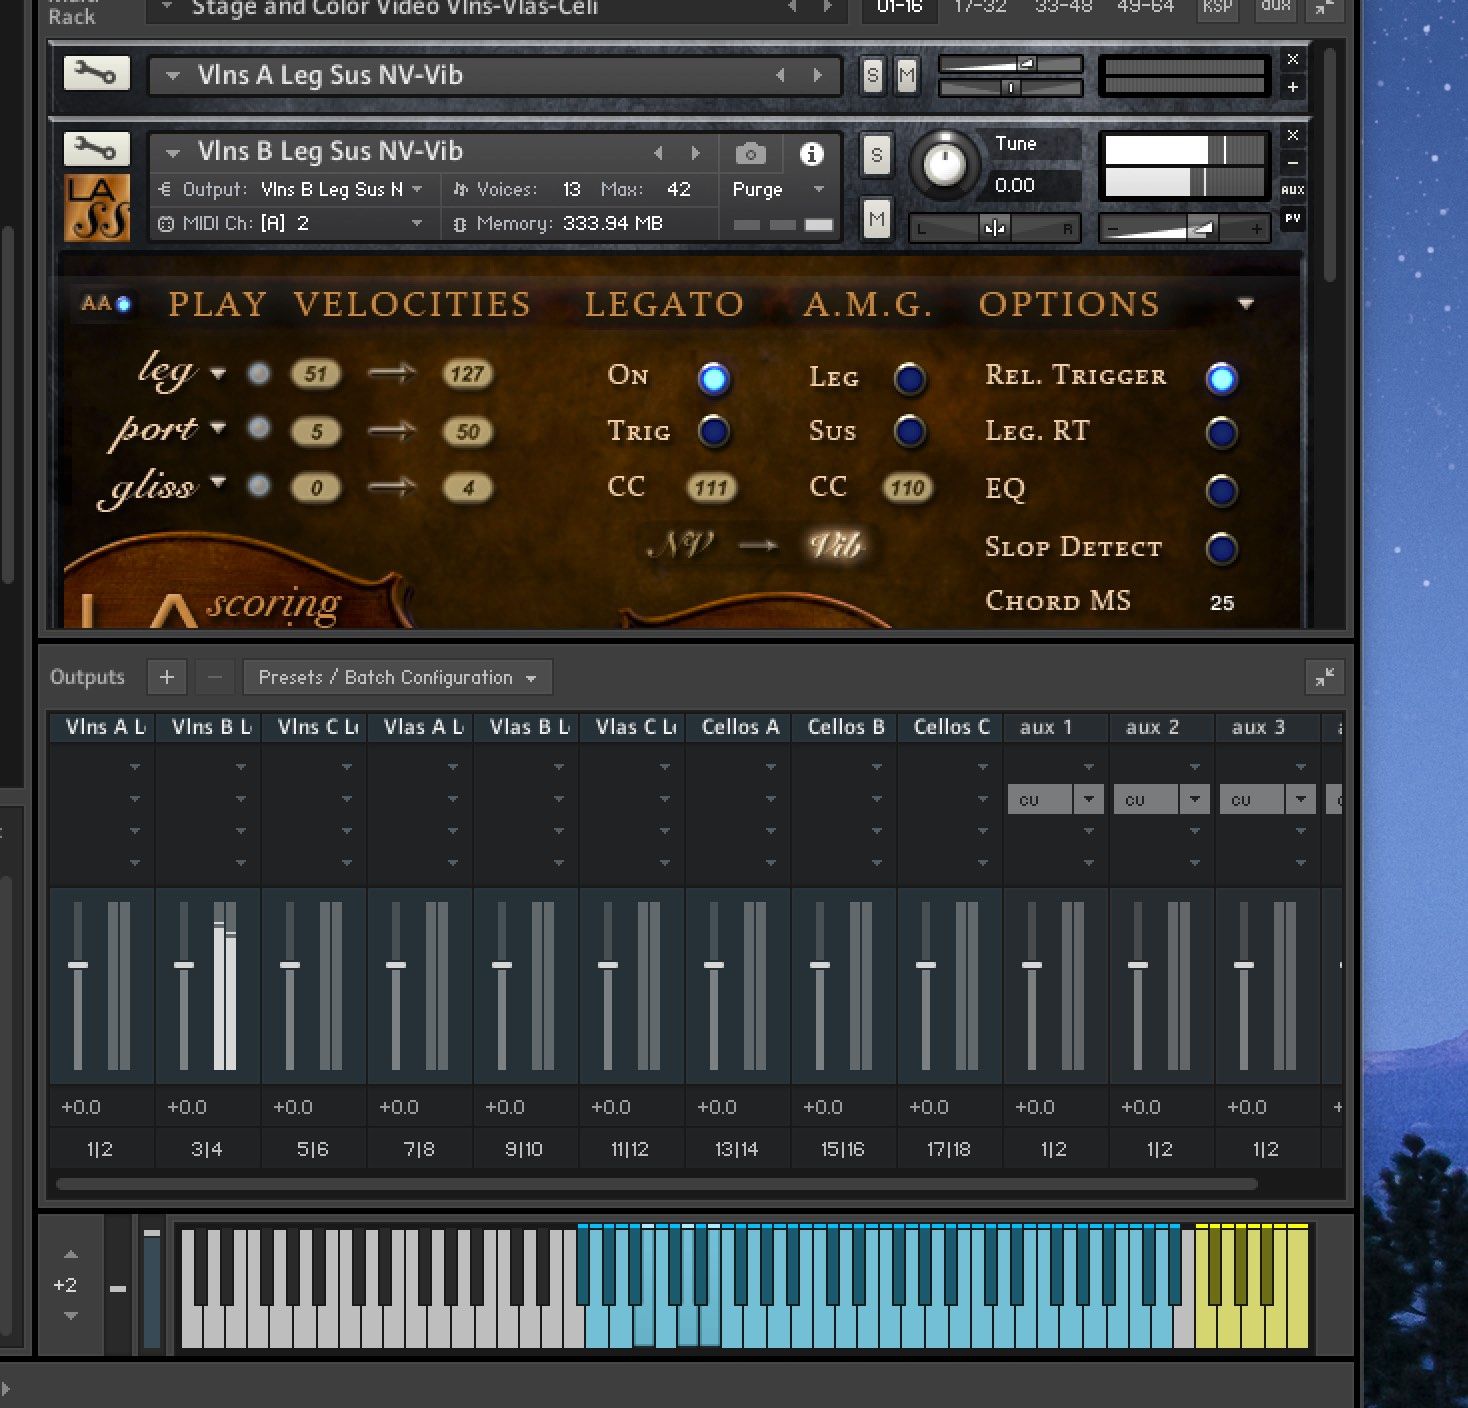
Task: Shift keyboard octave up with arrow
Action: click(x=70, y=1254)
